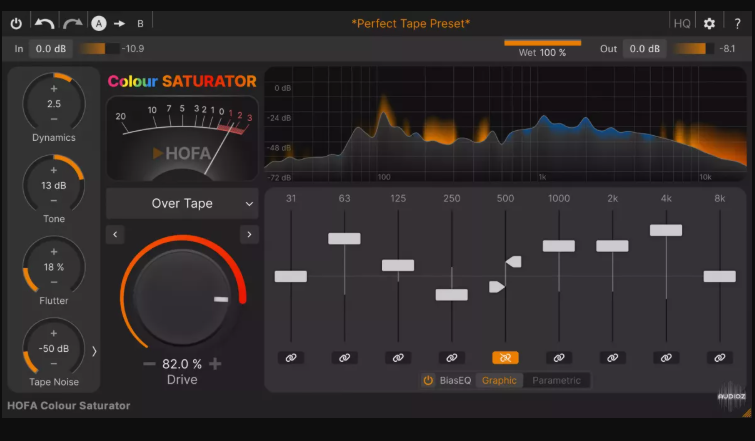Screen dimensions: 755x441
Task: Click the Tape Noise value -50 dB
Action: (54, 349)
